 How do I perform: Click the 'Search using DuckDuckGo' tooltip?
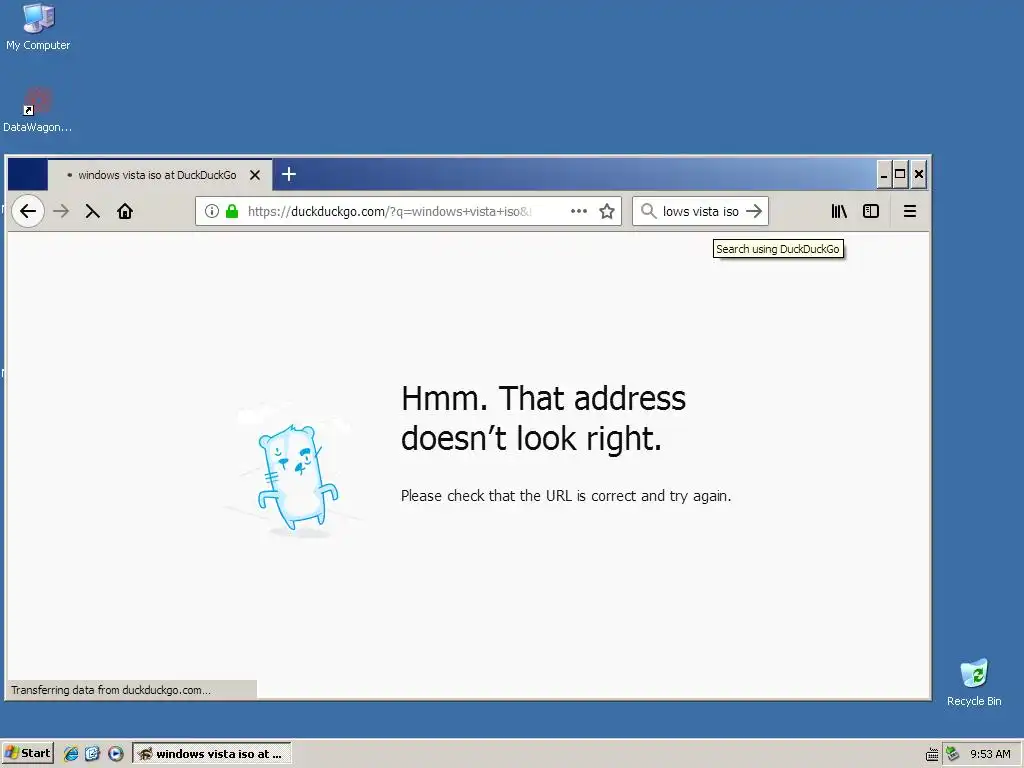click(x=778, y=249)
